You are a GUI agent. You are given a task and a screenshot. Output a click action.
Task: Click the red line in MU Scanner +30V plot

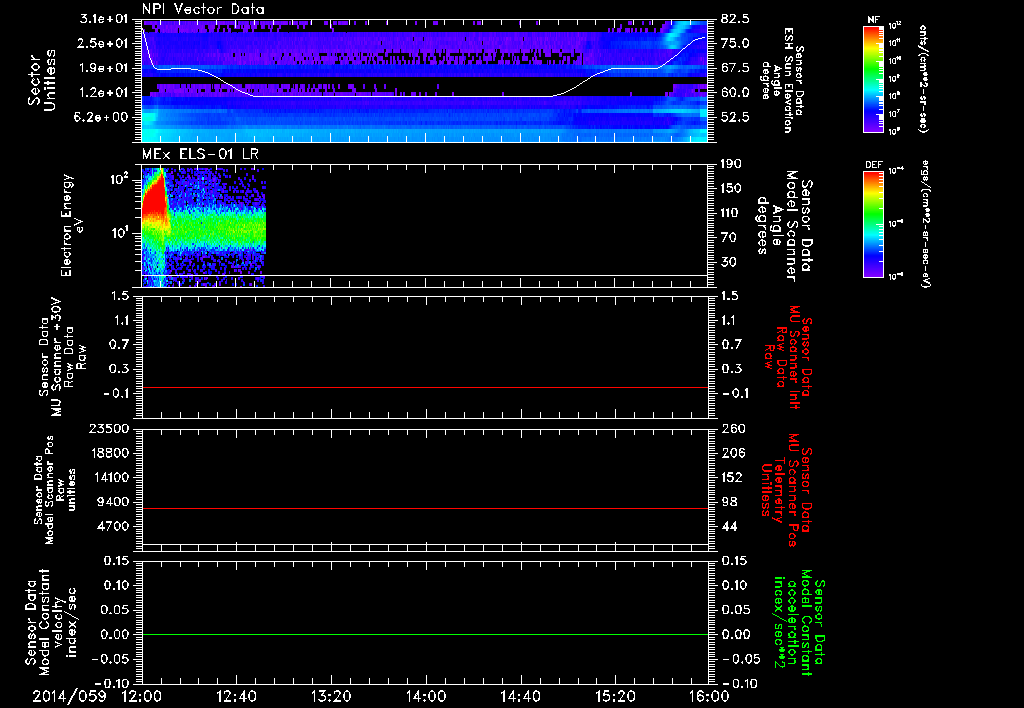coord(425,387)
